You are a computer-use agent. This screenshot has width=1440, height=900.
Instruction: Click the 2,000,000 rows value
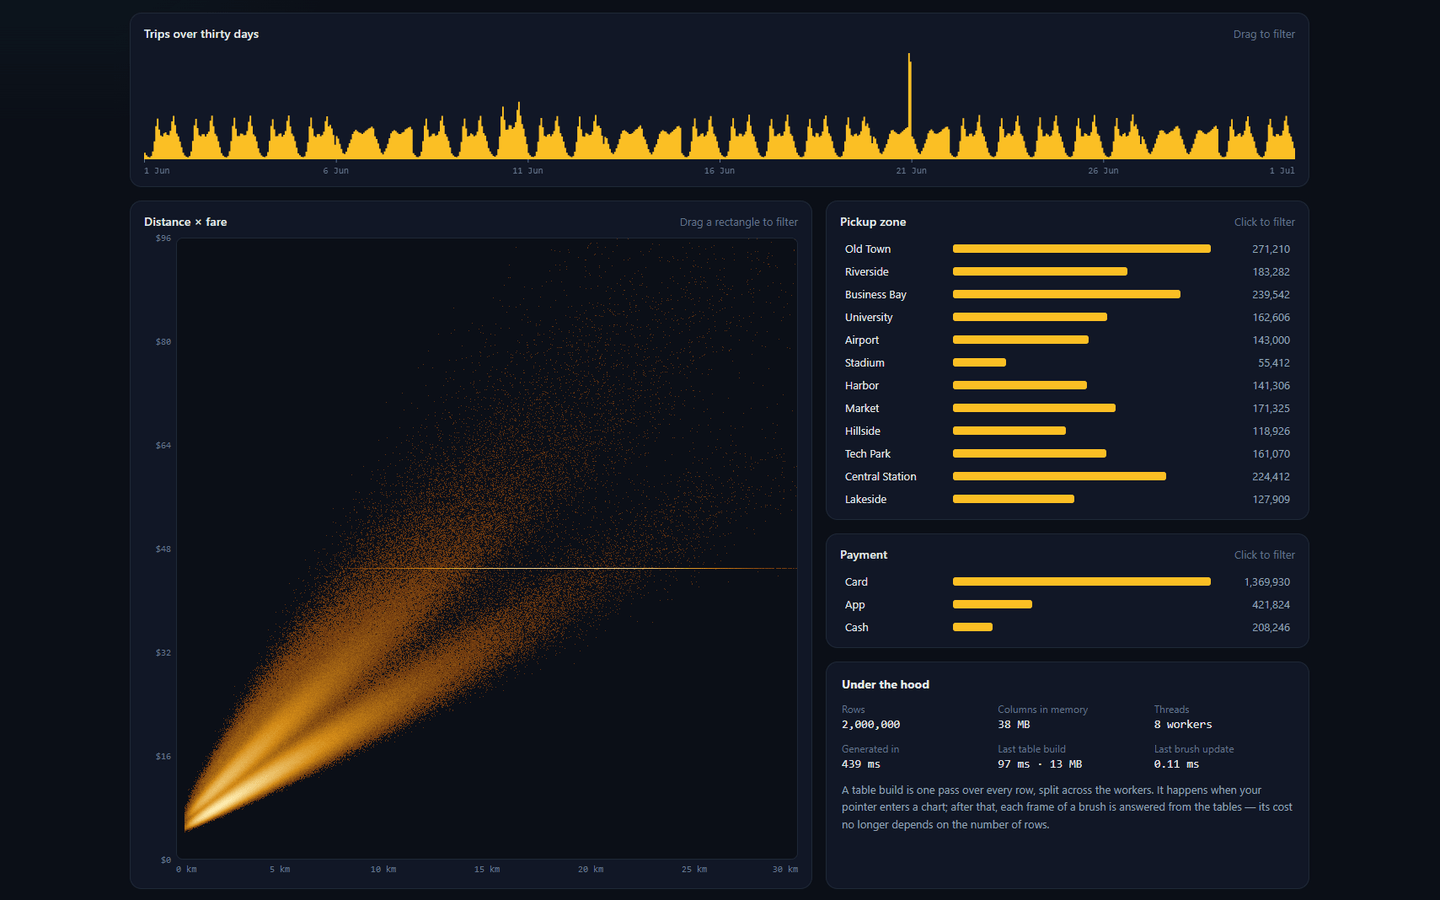click(871, 725)
